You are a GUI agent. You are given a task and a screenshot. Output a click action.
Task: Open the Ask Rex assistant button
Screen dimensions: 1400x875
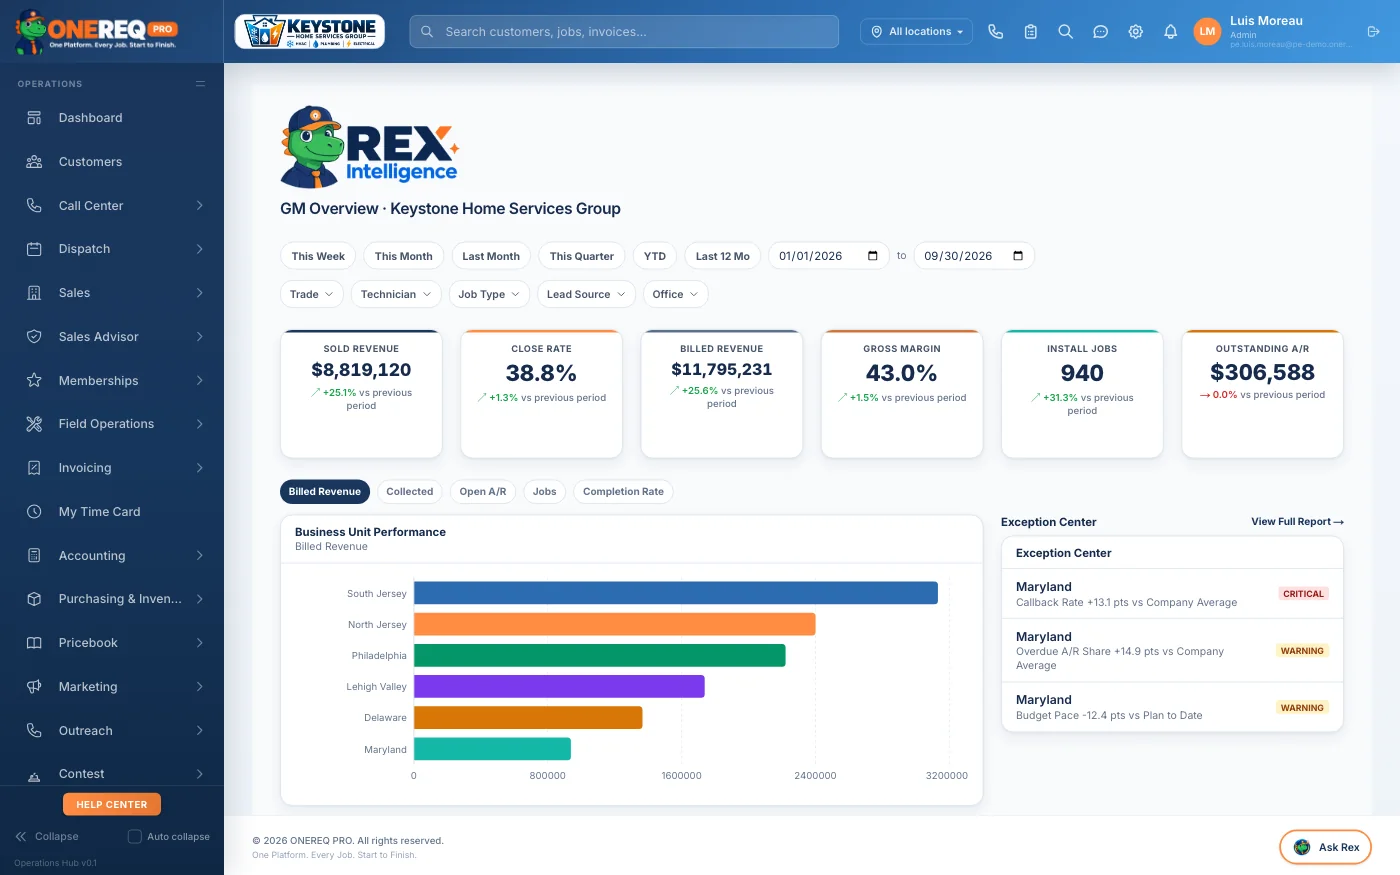tap(1325, 847)
